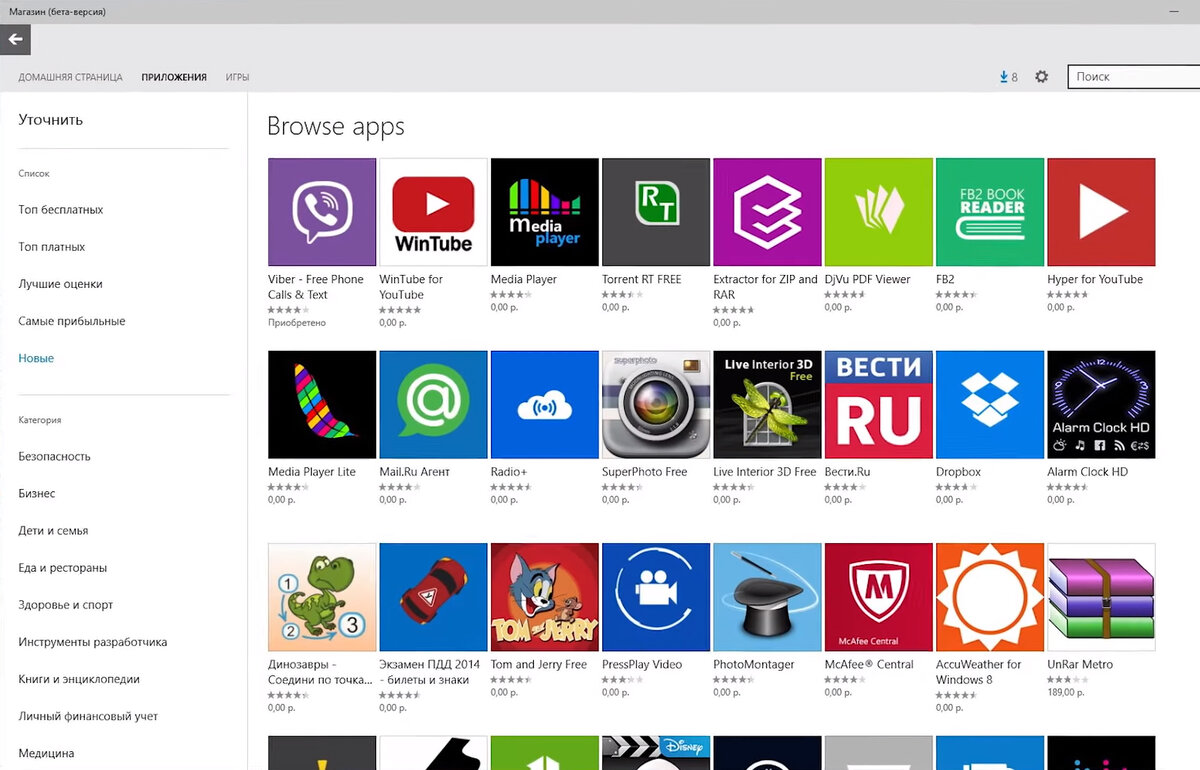Choose the Книги и энциклопедии category
This screenshot has height=770, width=1200.
[79, 679]
